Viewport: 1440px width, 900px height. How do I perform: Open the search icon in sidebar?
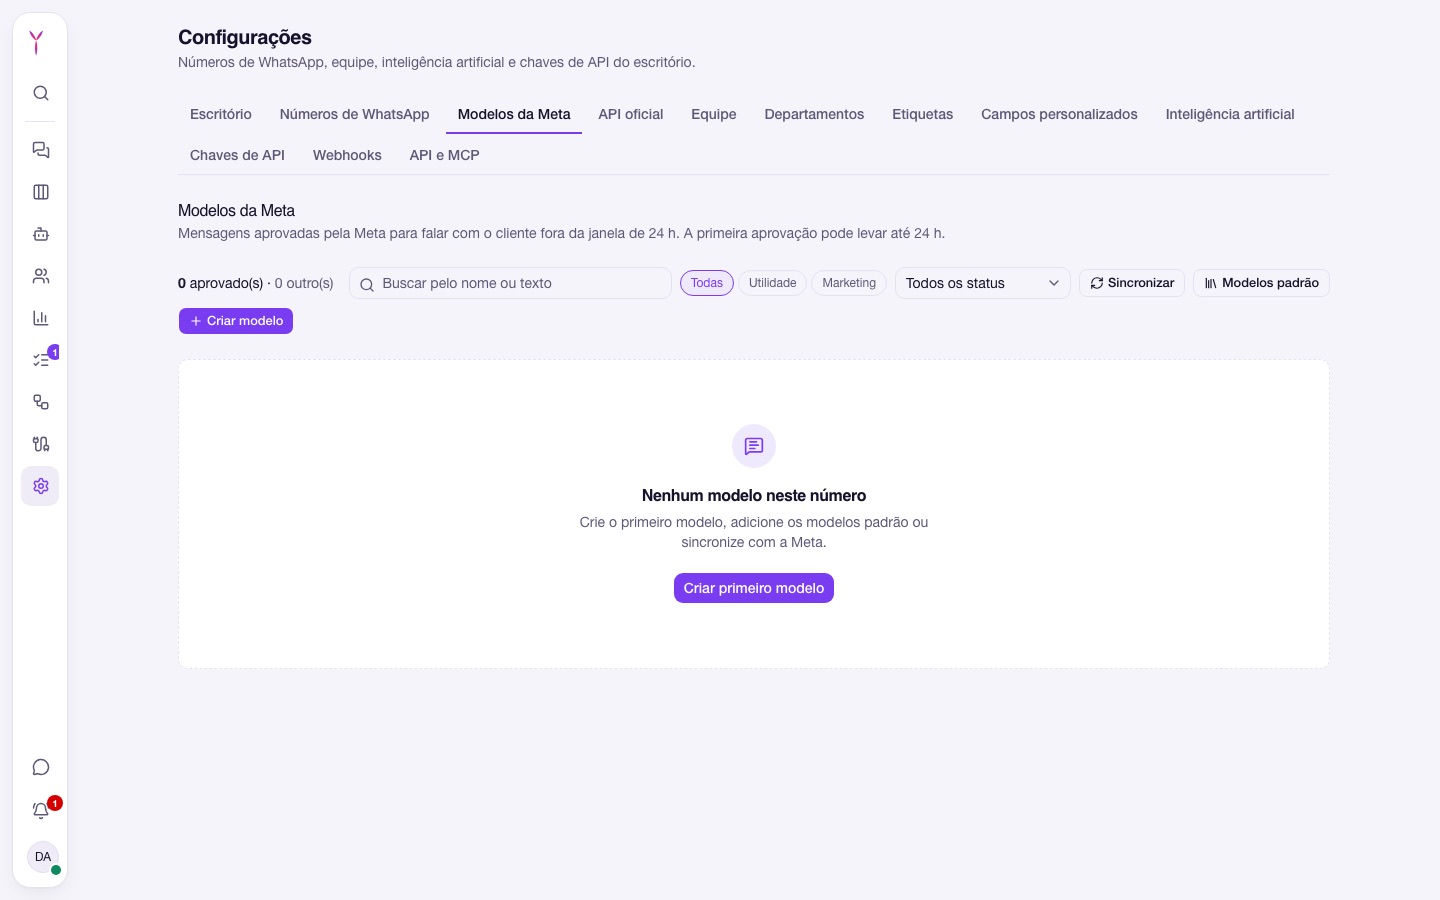pyautogui.click(x=41, y=93)
